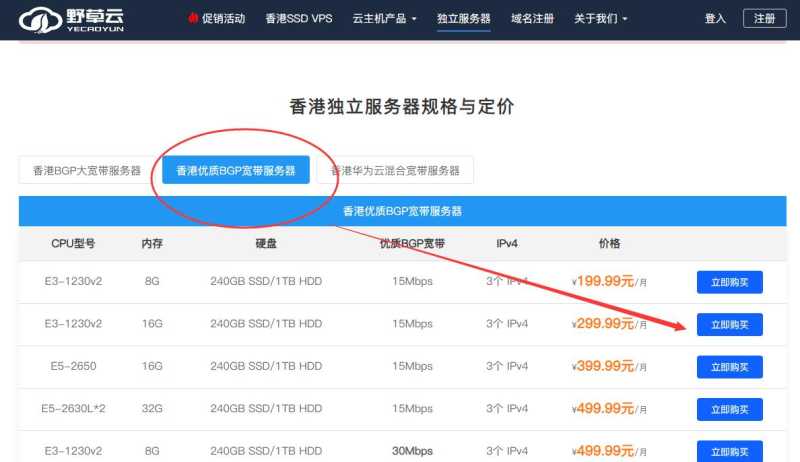
Task: Expand the 关于我们 dropdown menu
Action: 601,19
